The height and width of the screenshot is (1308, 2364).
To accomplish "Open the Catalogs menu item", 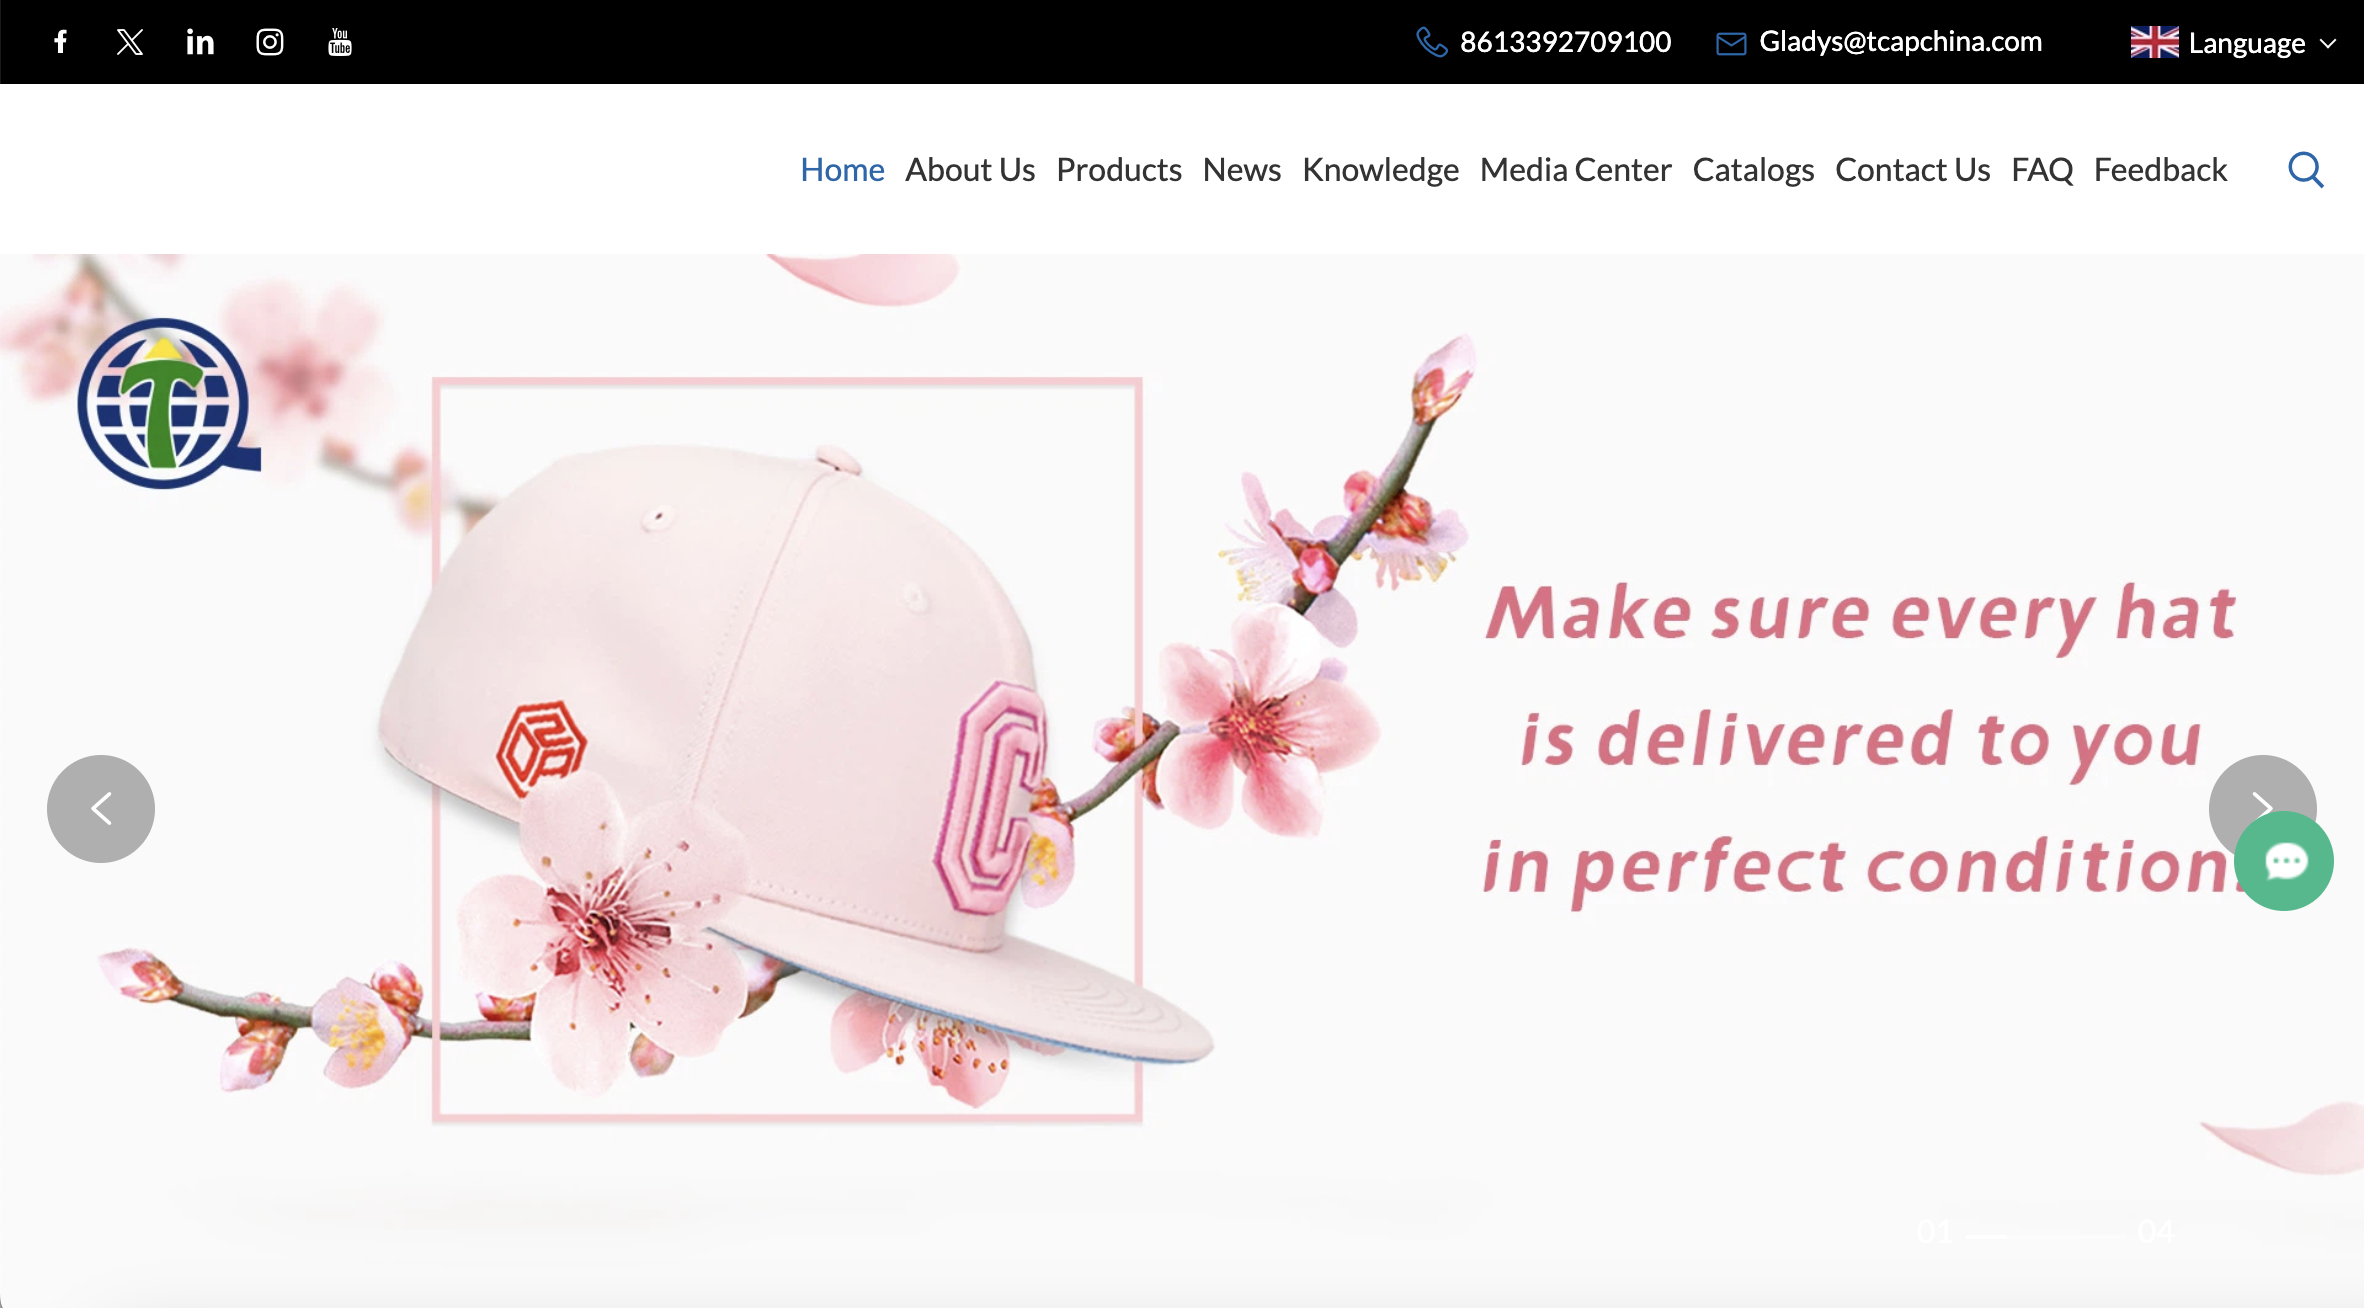I will (1752, 170).
